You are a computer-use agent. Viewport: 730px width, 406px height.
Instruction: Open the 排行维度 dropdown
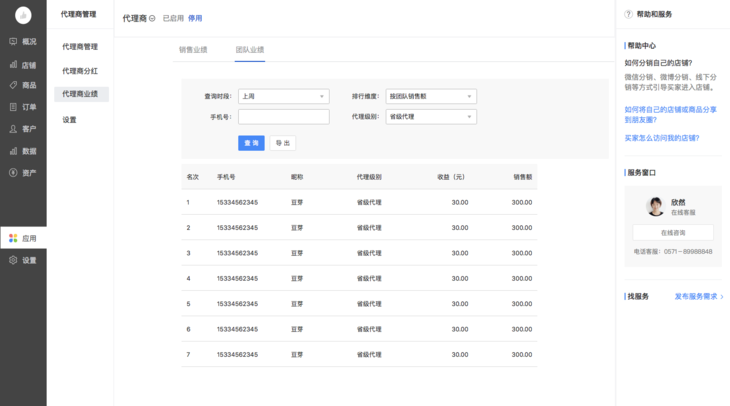click(430, 97)
